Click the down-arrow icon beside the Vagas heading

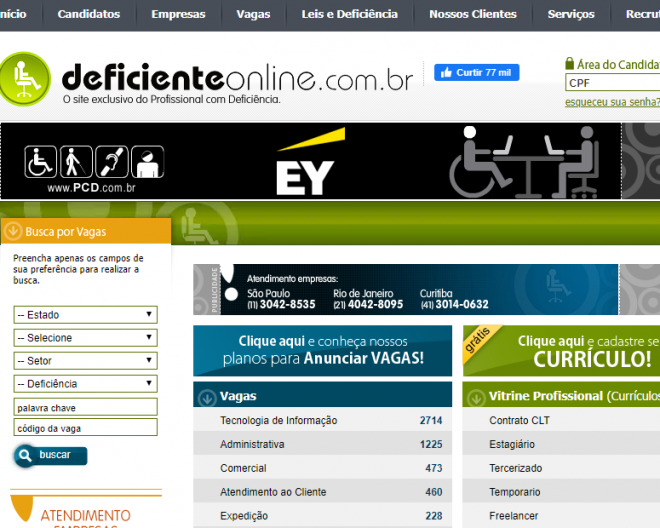click(207, 397)
